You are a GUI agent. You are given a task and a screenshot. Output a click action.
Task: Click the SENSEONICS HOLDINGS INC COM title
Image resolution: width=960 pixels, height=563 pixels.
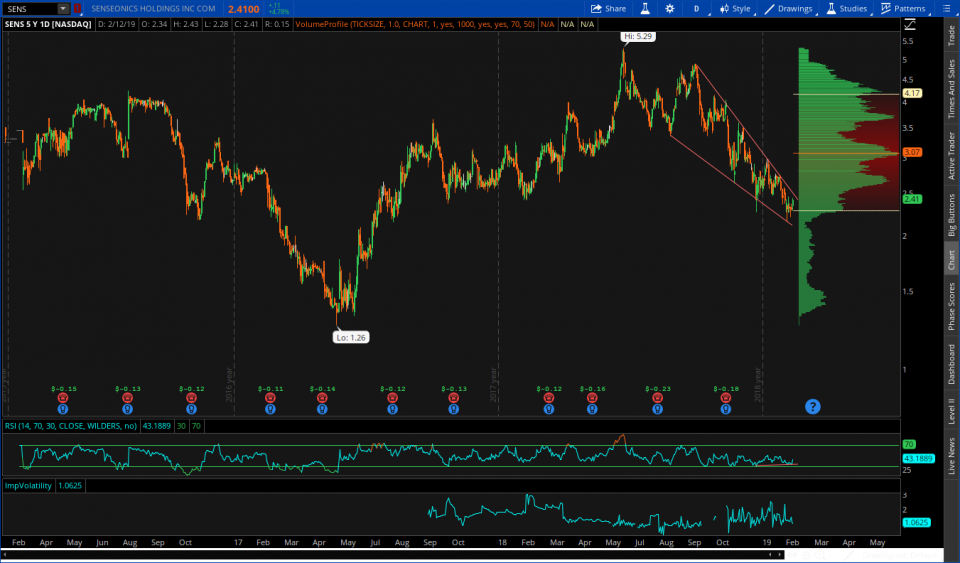tap(153, 9)
